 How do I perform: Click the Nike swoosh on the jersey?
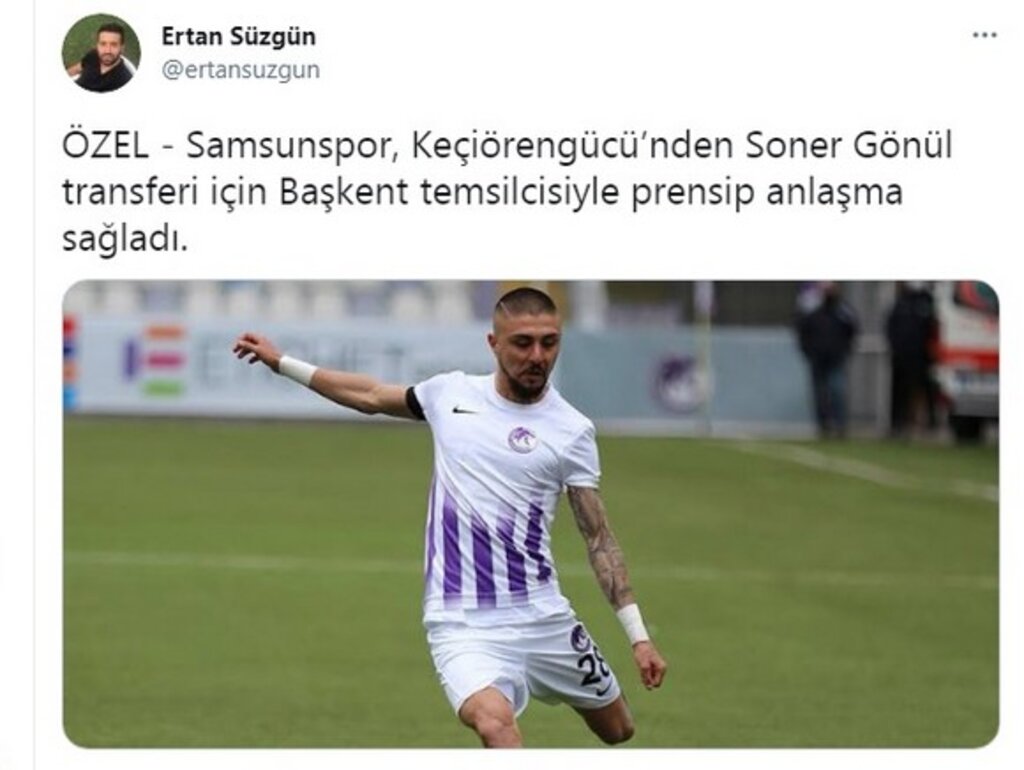(x=464, y=410)
